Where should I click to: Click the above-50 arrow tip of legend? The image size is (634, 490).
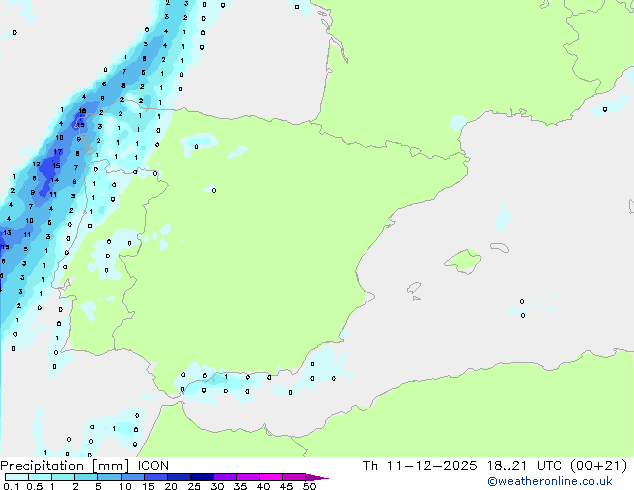tap(317, 477)
